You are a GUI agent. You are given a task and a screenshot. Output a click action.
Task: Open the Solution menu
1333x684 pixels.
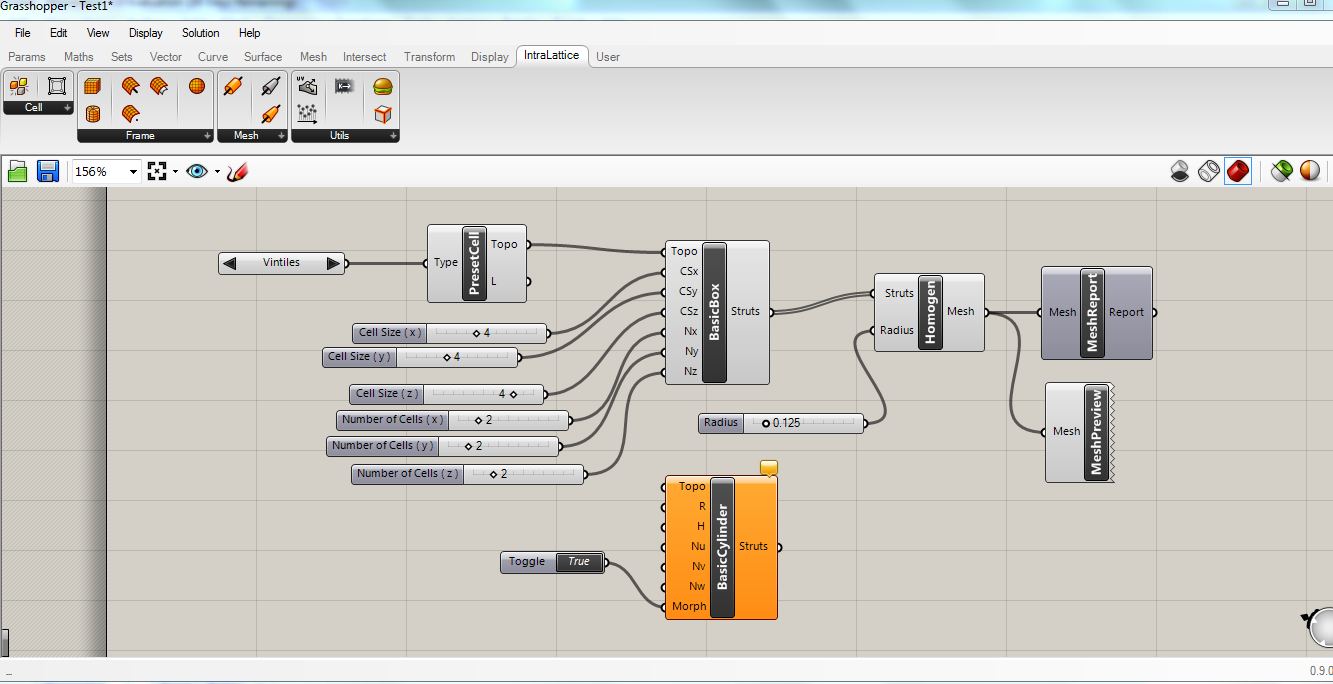tap(200, 33)
